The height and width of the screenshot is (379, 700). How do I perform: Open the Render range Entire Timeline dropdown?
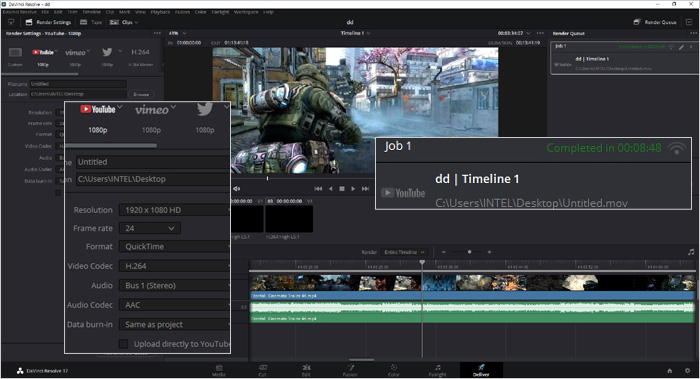pyautogui.click(x=404, y=252)
